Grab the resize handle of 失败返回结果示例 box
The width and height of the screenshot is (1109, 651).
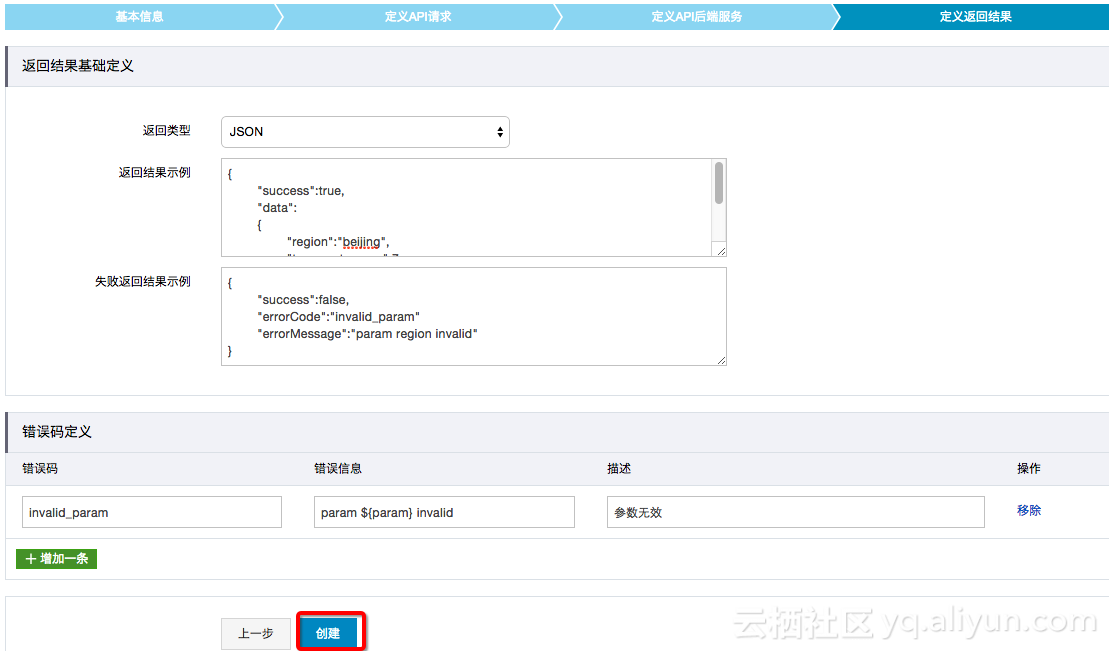point(721,360)
